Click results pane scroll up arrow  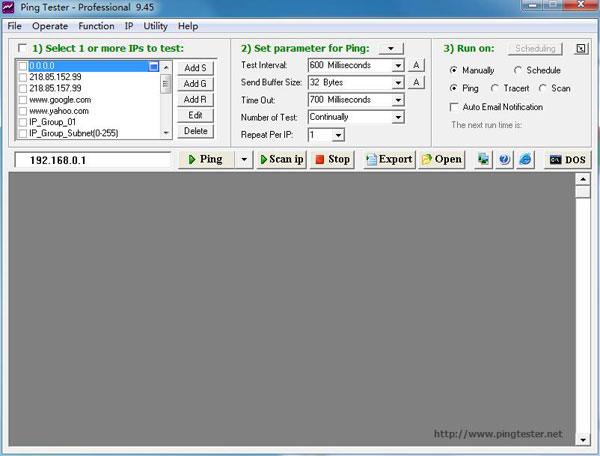click(x=582, y=179)
